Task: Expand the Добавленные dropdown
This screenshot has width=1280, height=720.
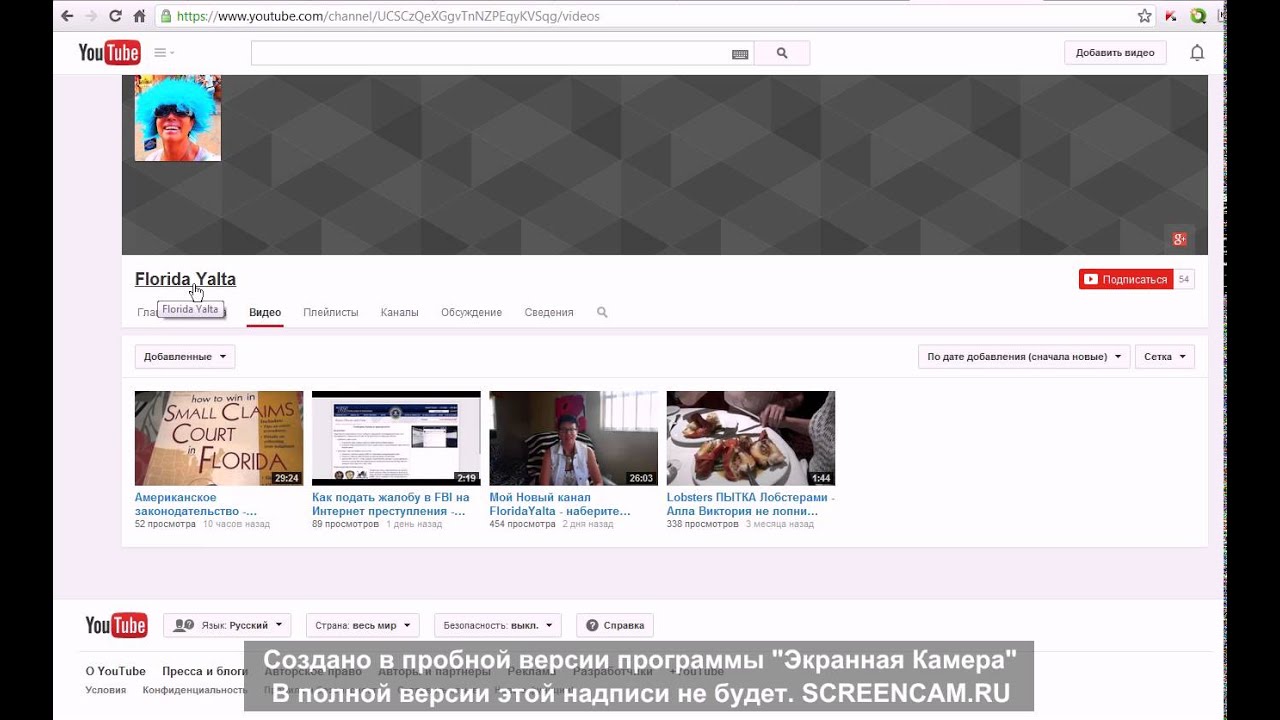Action: (185, 356)
